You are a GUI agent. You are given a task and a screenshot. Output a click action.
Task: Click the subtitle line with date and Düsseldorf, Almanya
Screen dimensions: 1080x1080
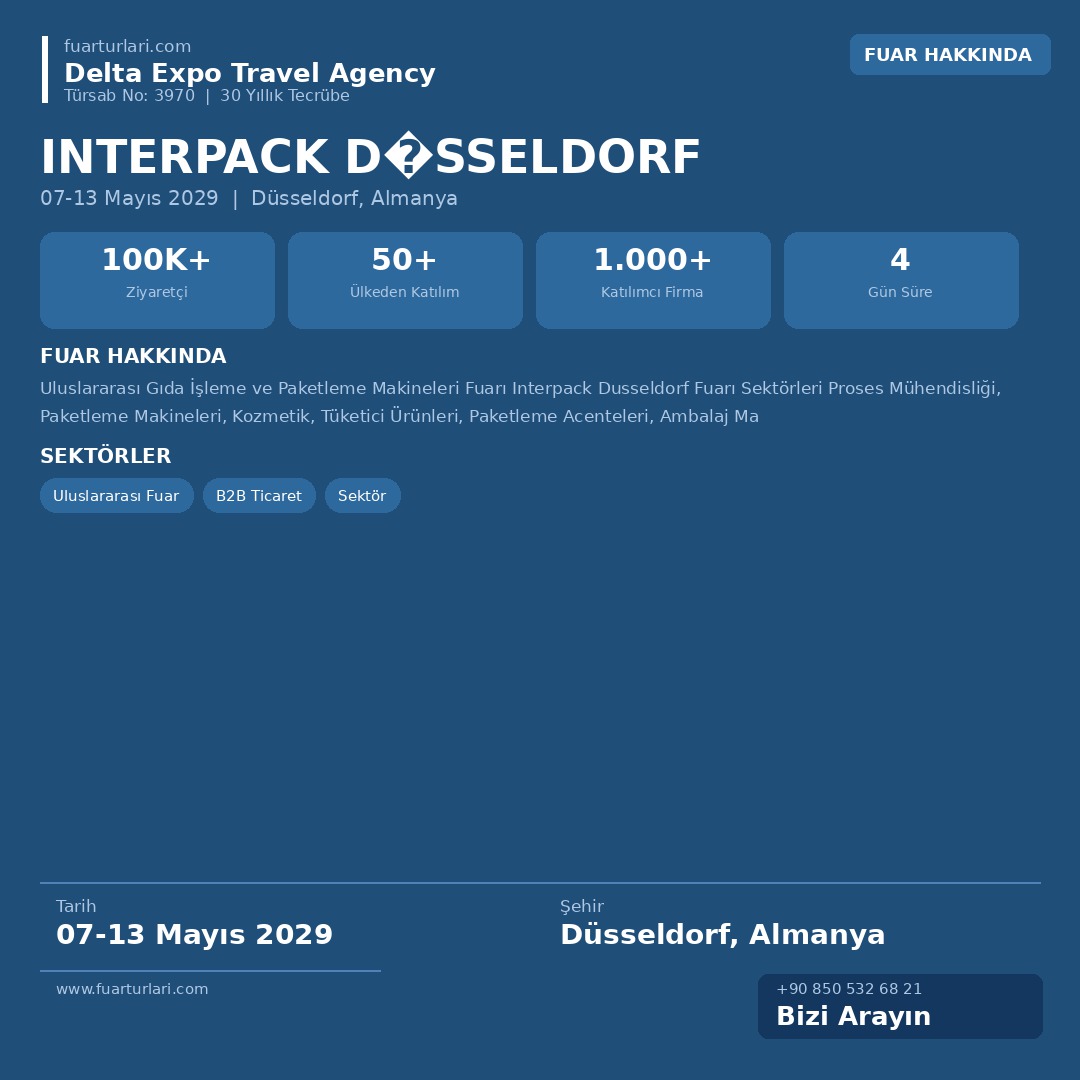(x=249, y=198)
